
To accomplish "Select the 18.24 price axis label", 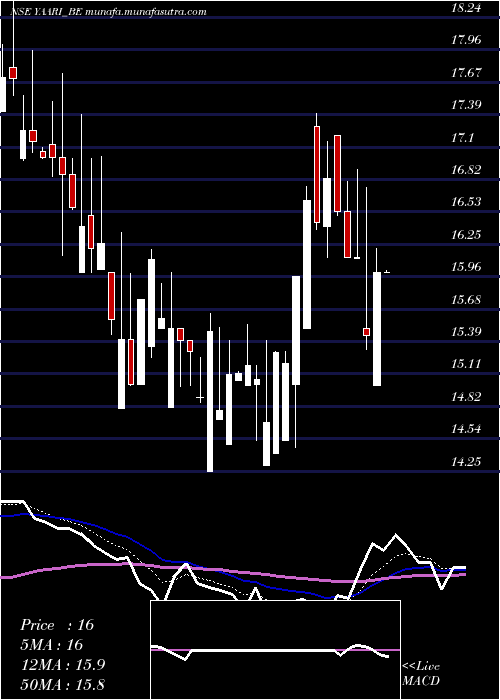I will pyautogui.click(x=466, y=8).
